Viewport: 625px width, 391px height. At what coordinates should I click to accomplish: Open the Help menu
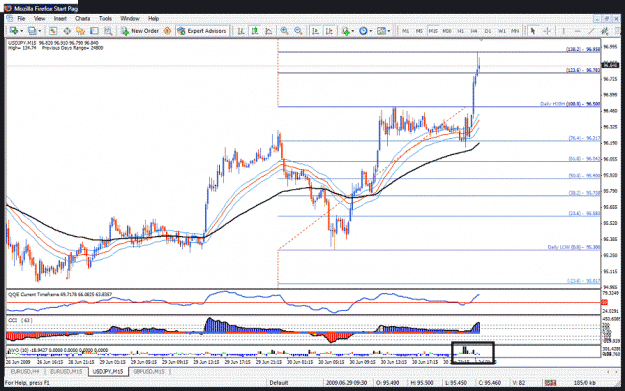coord(153,18)
